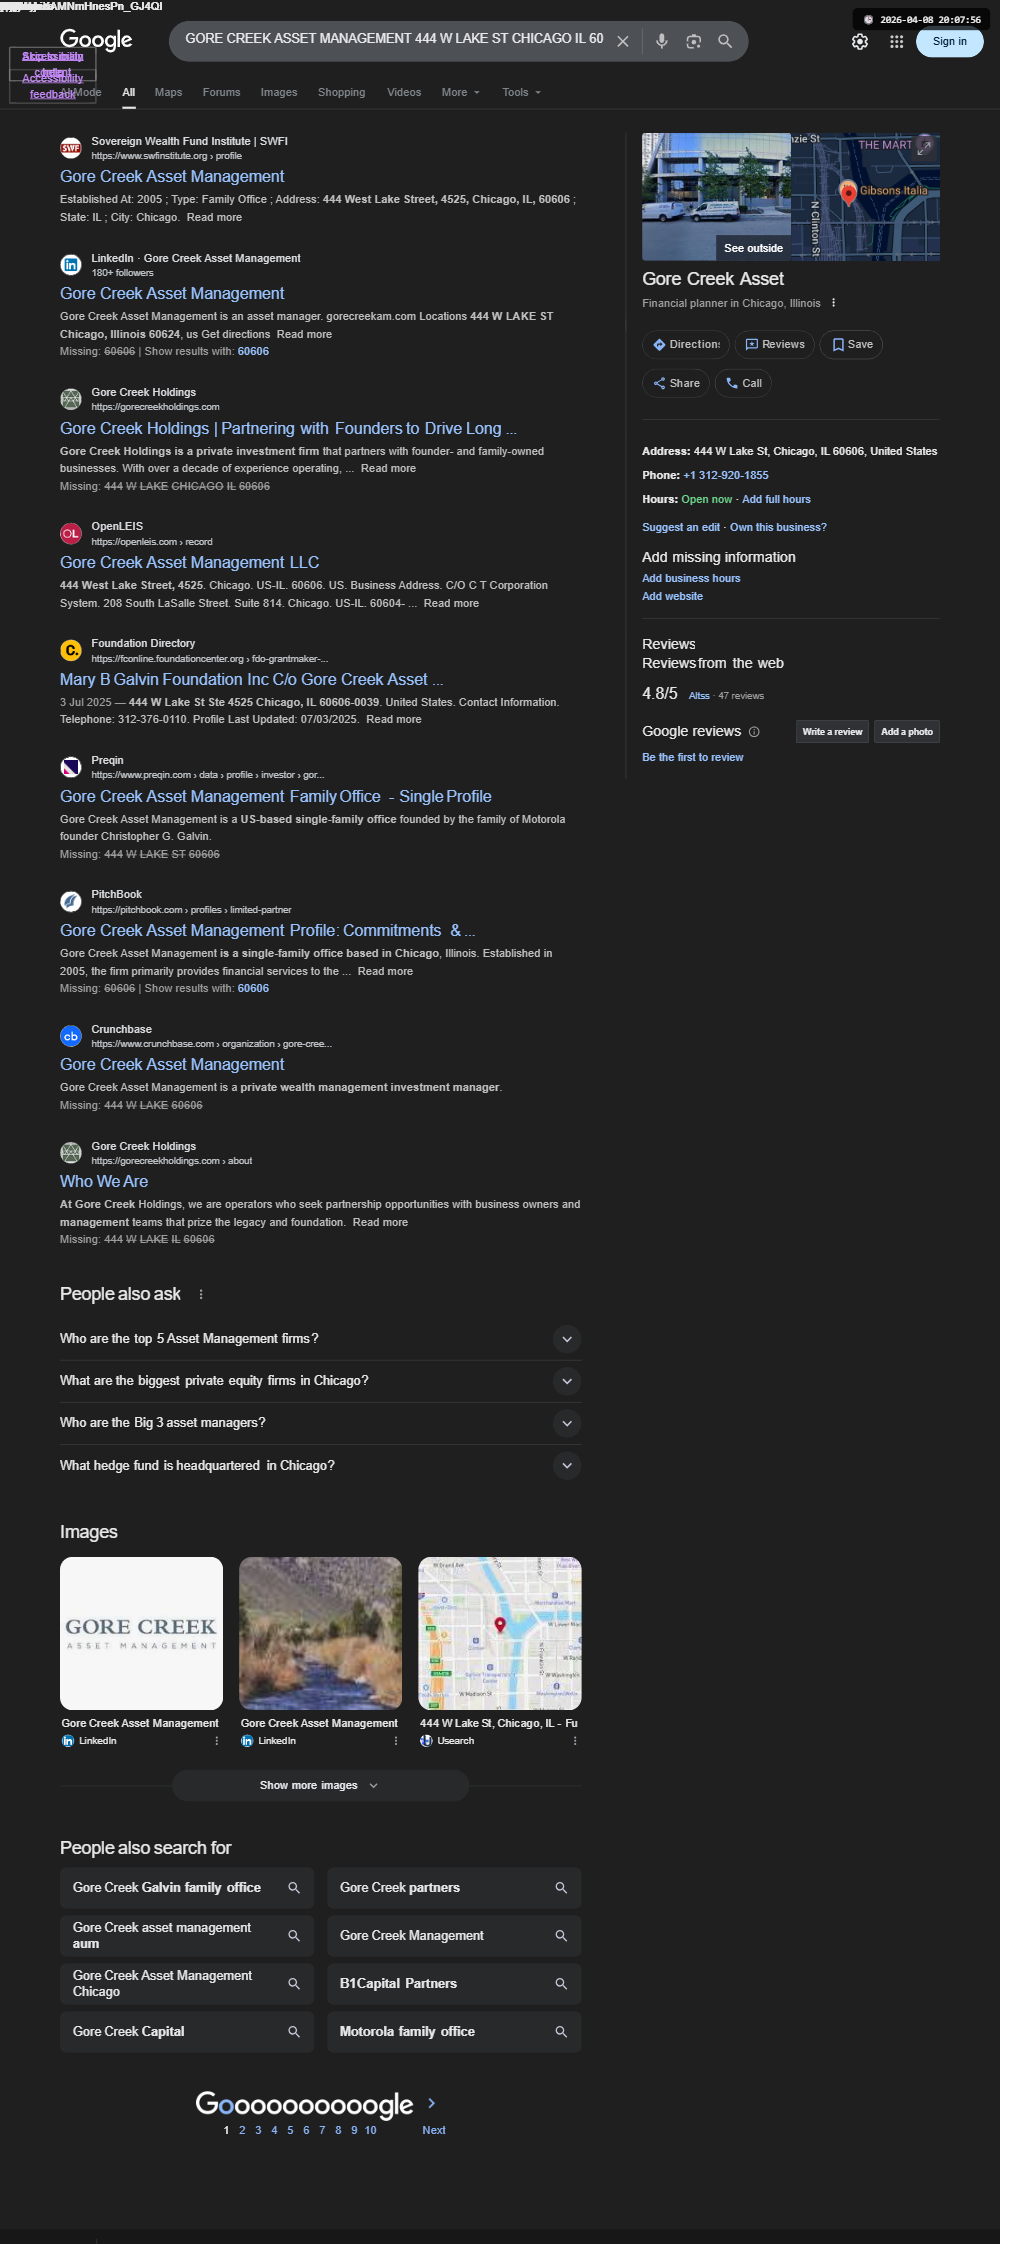Open creek landscape image thumbnail
This screenshot has height=2244, width=1012.
[320, 1633]
